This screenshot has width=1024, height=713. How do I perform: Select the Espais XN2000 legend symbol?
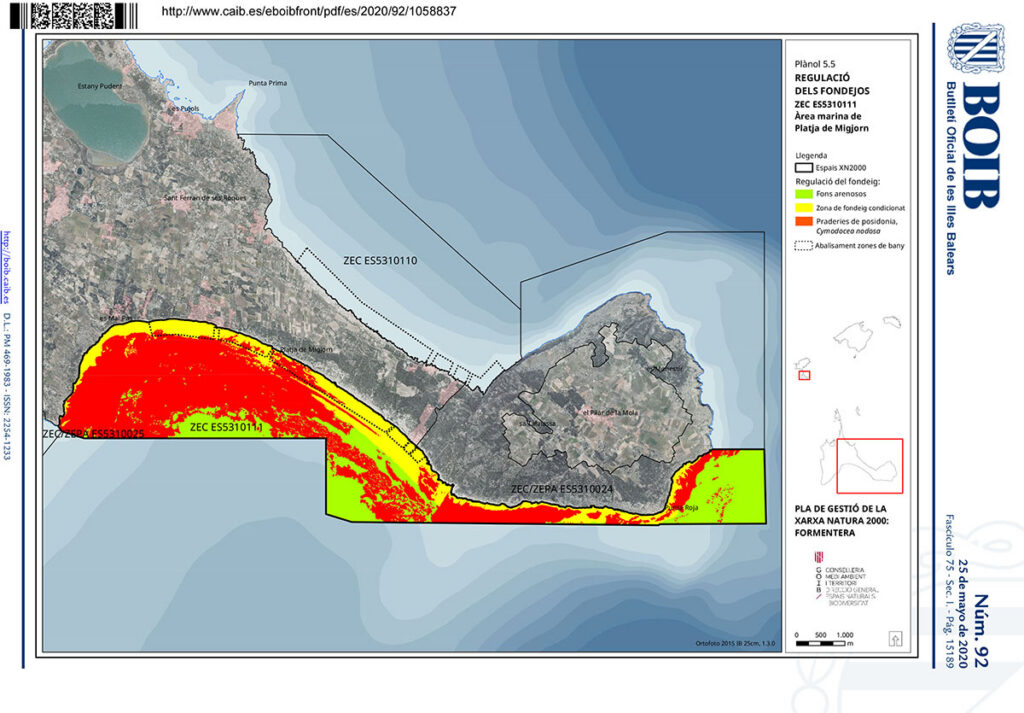coord(803,167)
